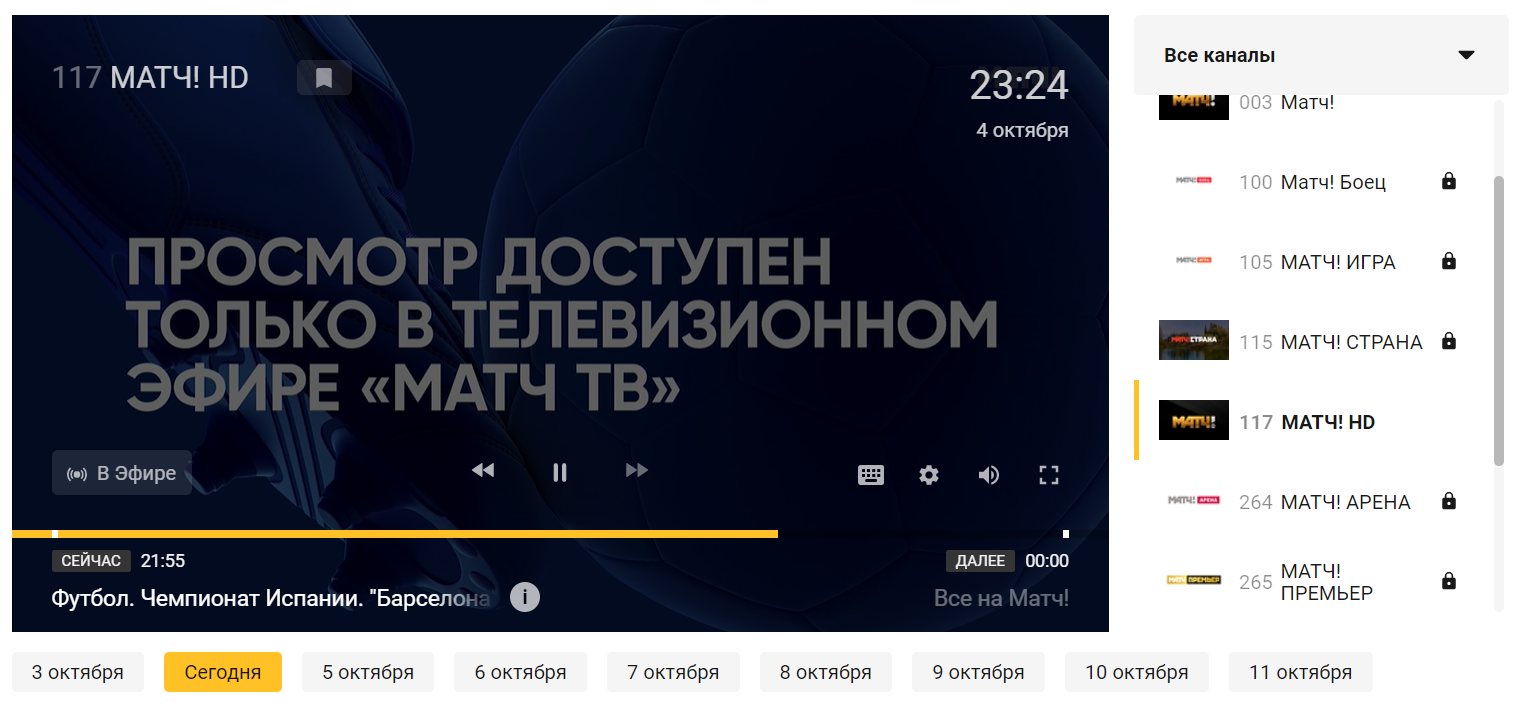Image resolution: width=1528 pixels, height=712 pixels.
Task: Click the program start marker on timeline
Action: tap(55, 534)
